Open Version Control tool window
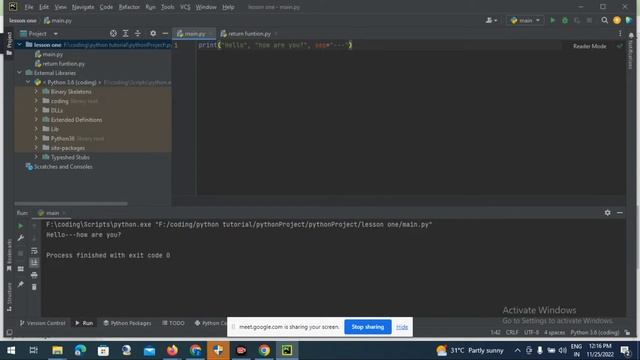The height and width of the screenshot is (360, 640). tap(42, 323)
